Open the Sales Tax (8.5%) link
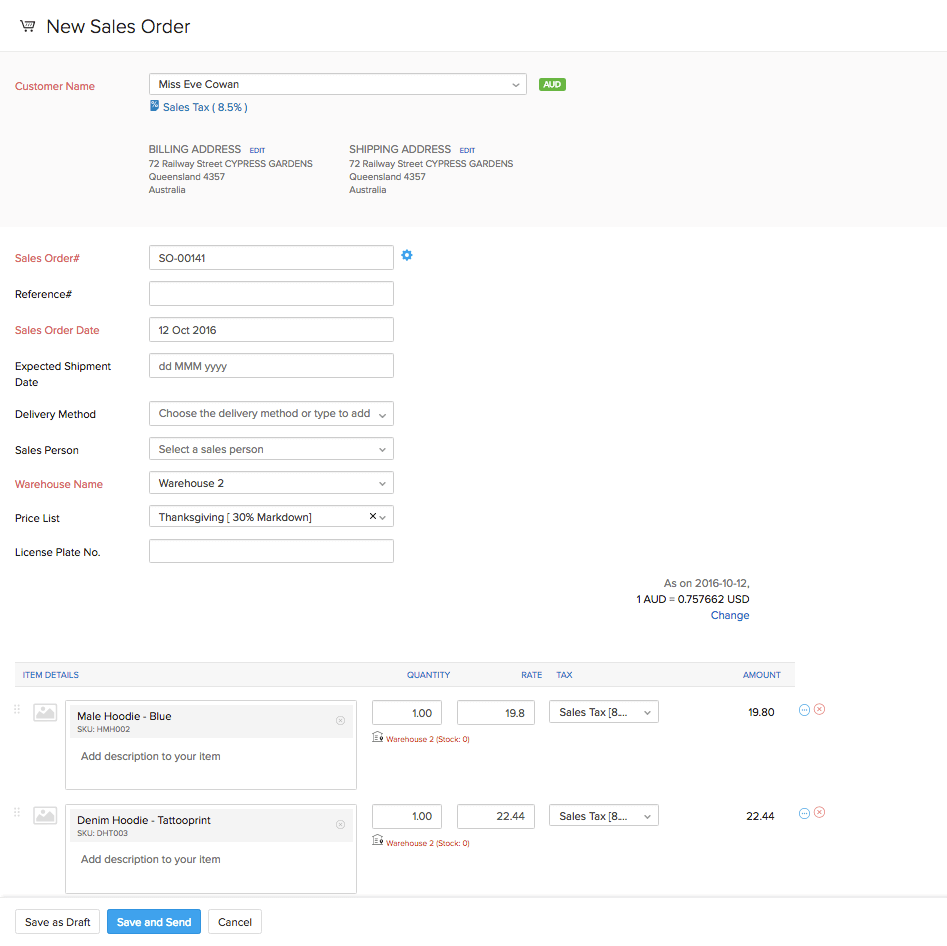The width and height of the screenshot is (947, 946). pyautogui.click(x=200, y=107)
